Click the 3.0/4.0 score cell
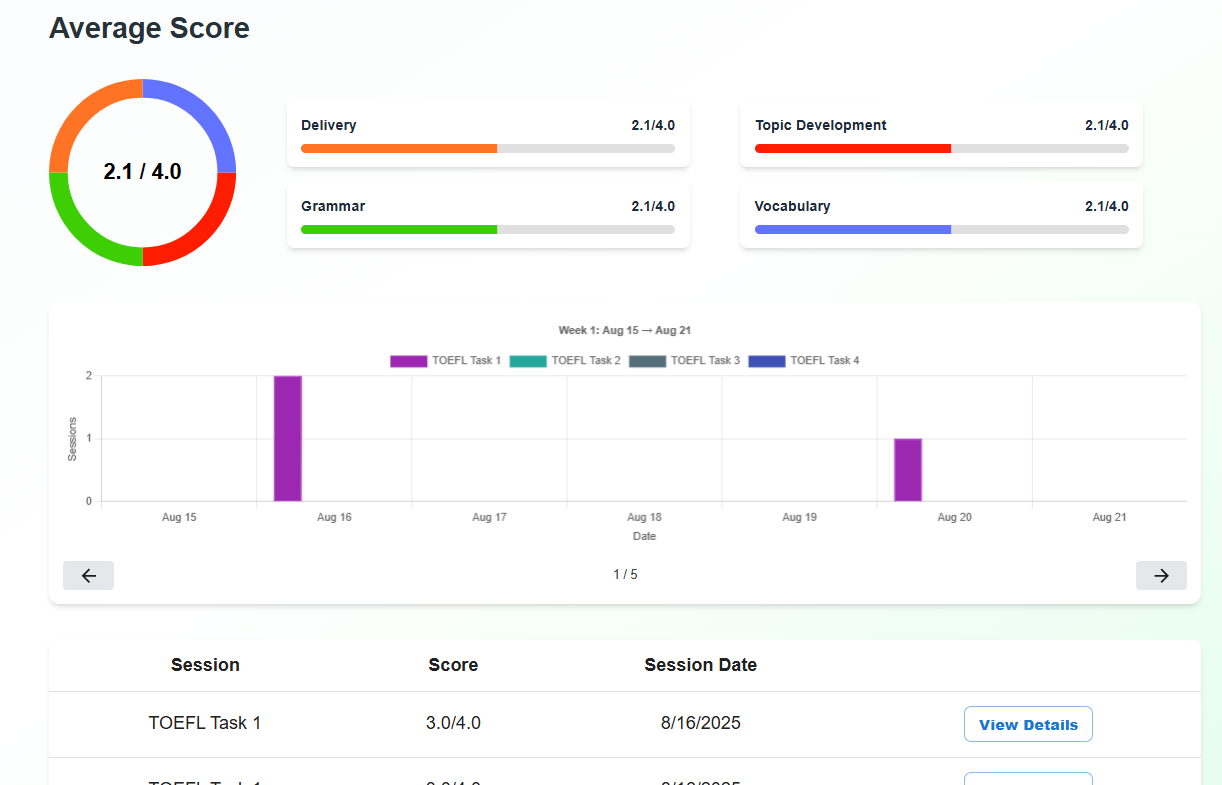This screenshot has width=1222, height=785. point(453,723)
